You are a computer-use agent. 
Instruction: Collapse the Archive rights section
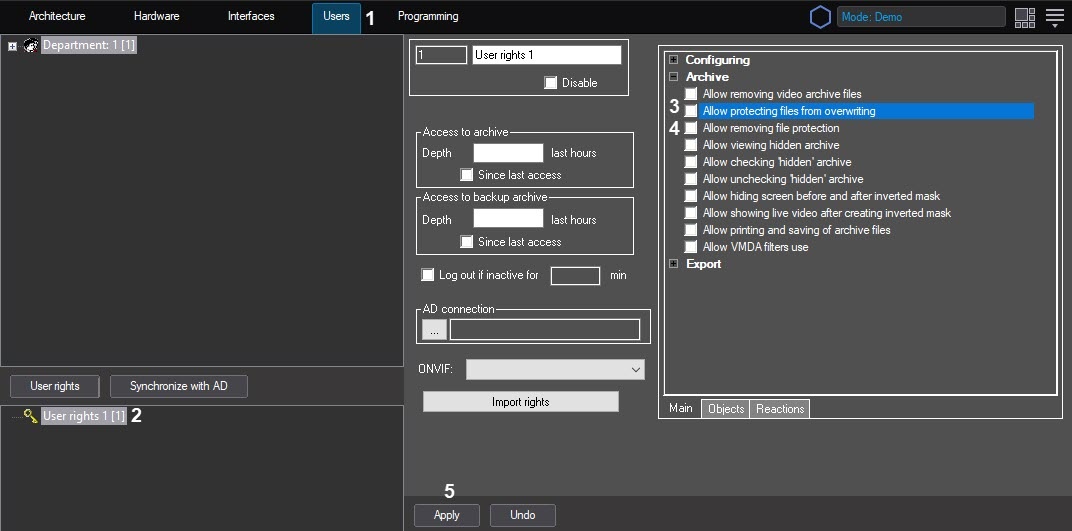[673, 77]
